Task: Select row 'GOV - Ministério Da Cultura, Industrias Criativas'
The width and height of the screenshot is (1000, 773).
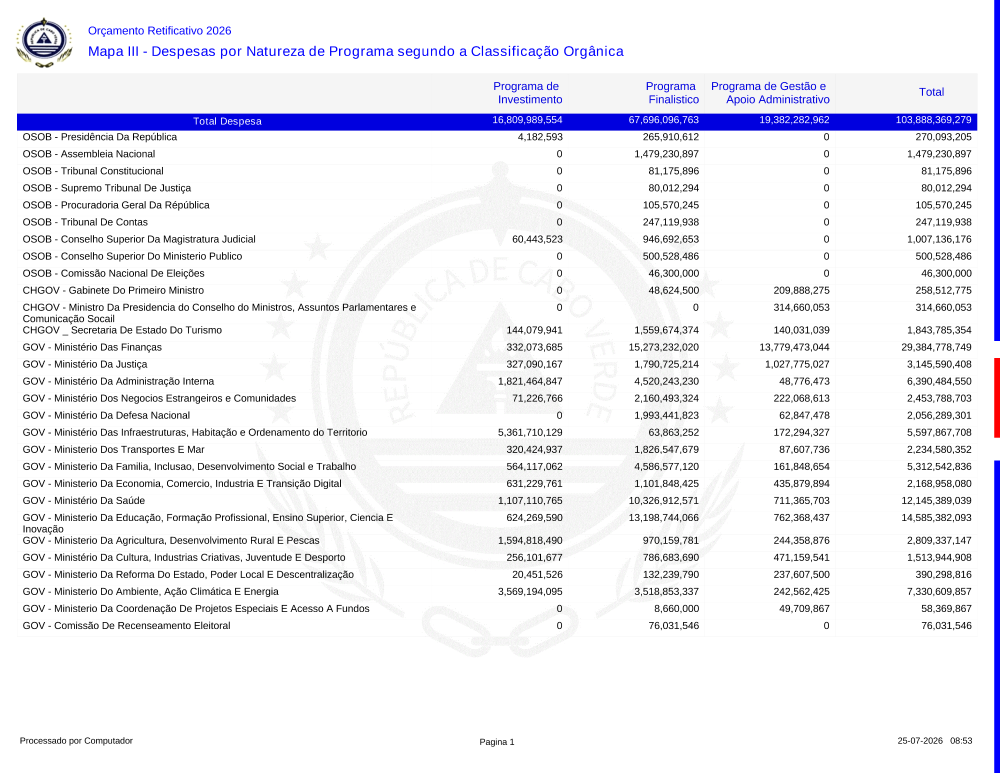Action: point(497,557)
